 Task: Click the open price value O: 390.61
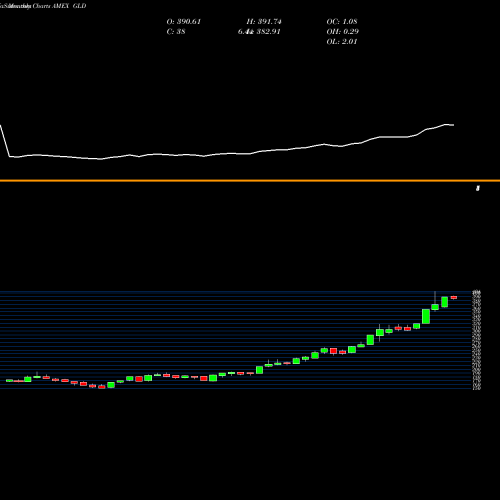point(184,22)
